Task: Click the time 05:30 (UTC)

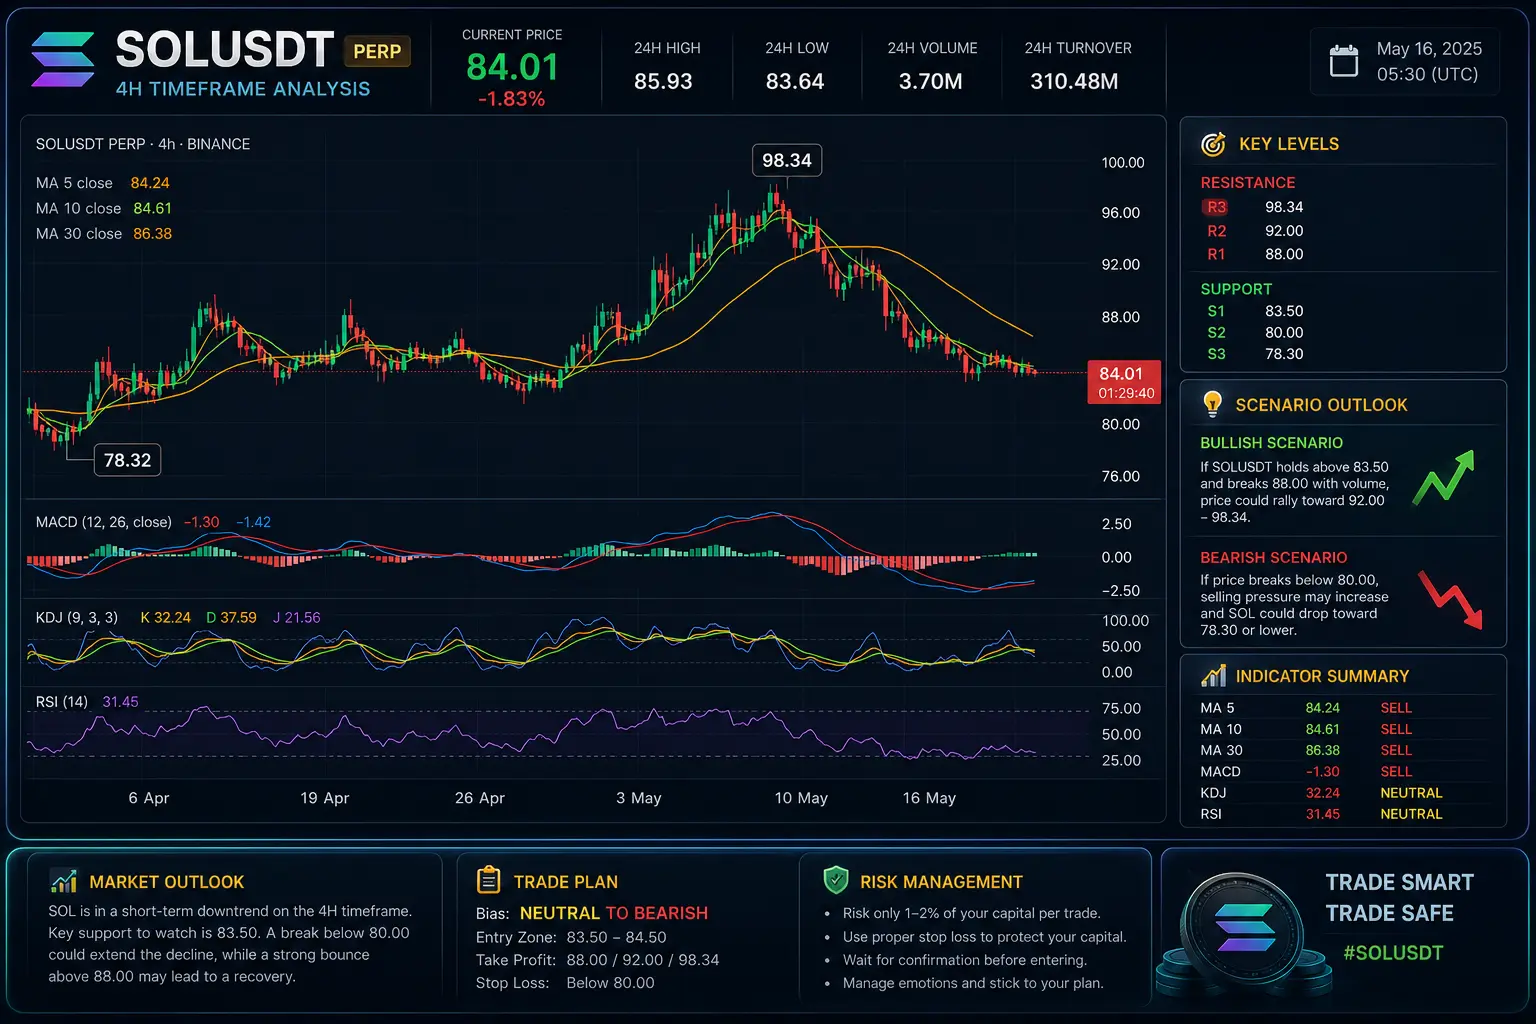Action: point(1427,74)
